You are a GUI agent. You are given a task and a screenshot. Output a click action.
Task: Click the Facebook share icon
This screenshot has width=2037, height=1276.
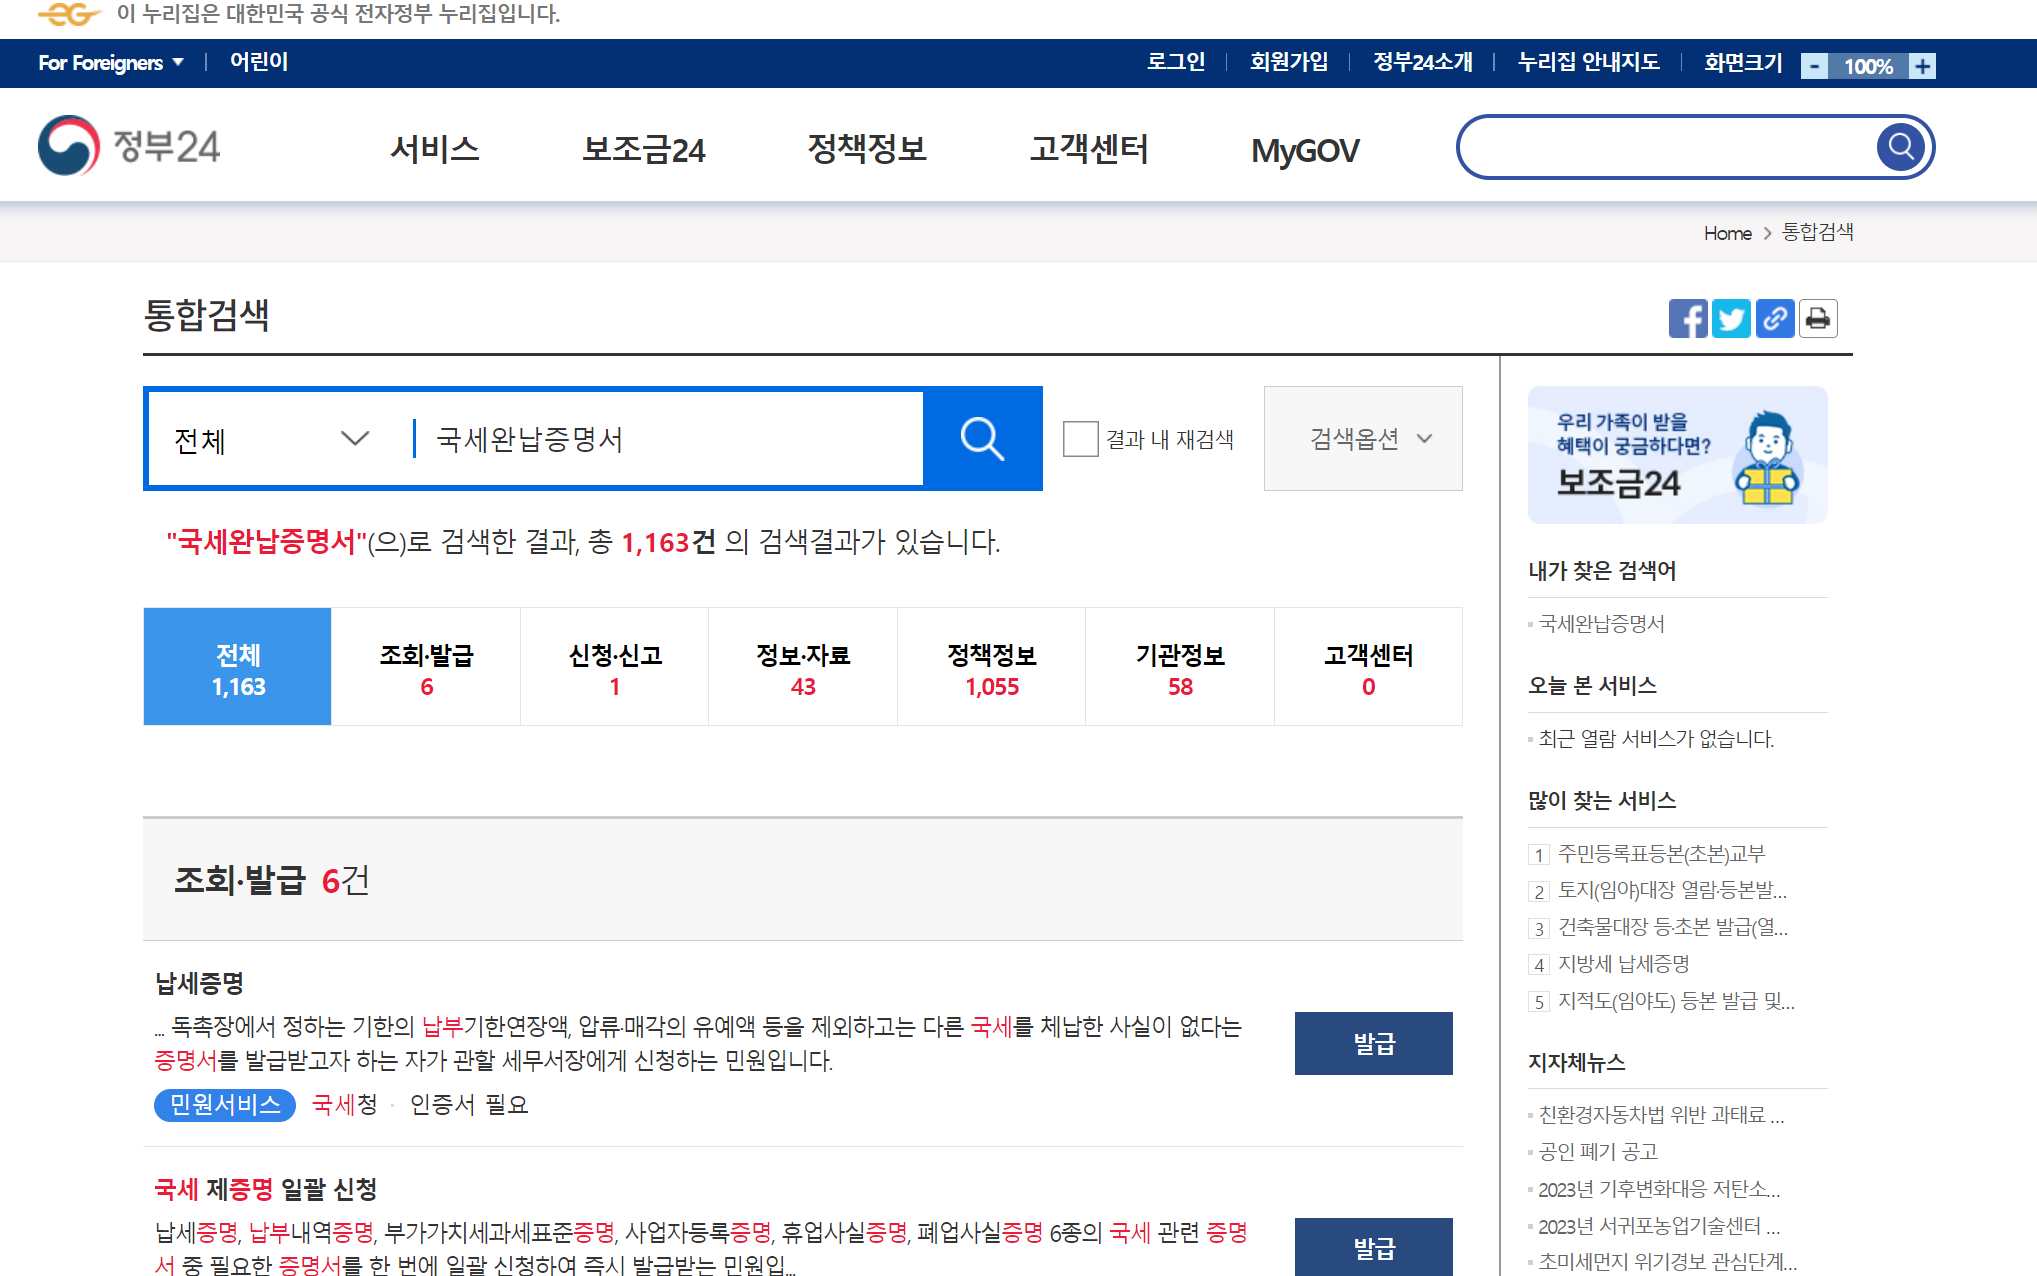(x=1687, y=319)
